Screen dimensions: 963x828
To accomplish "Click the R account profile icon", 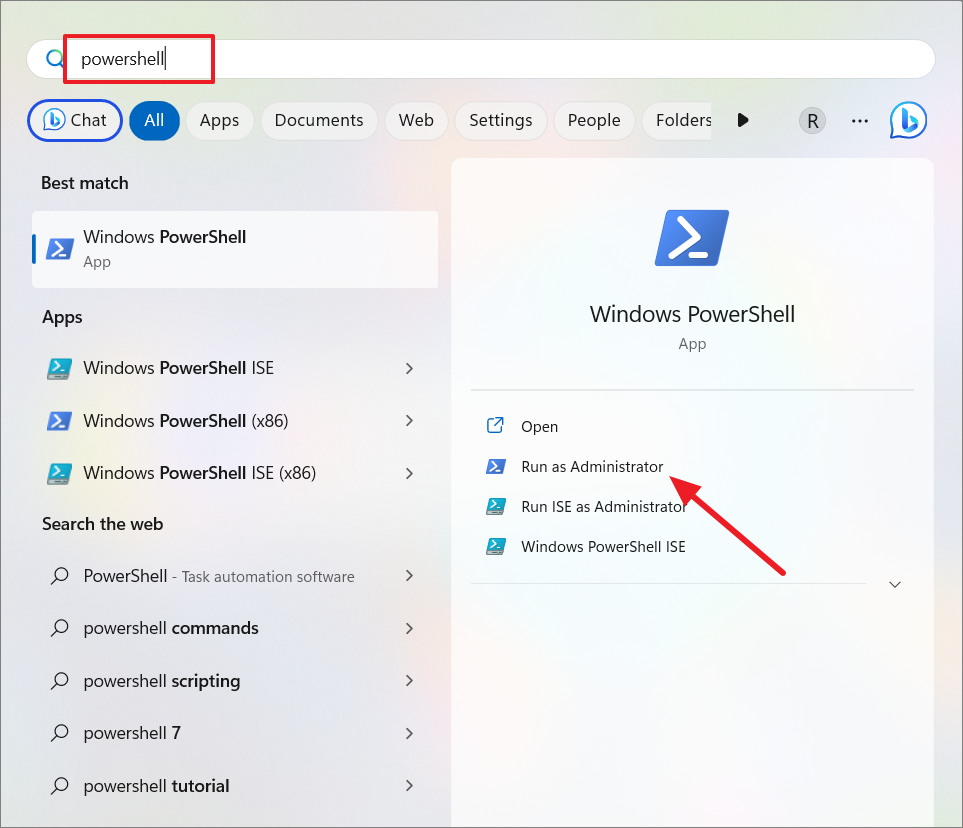I will [811, 120].
